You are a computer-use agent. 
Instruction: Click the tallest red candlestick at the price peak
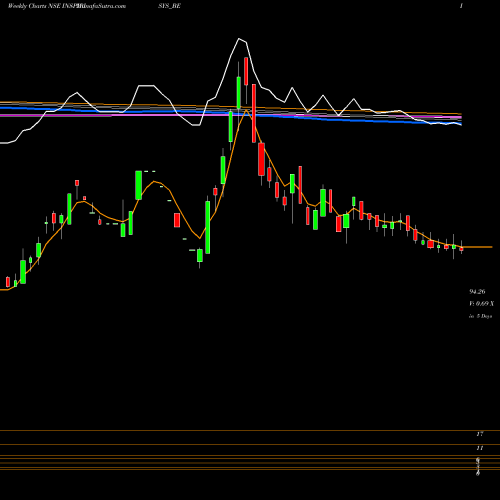coord(254,113)
